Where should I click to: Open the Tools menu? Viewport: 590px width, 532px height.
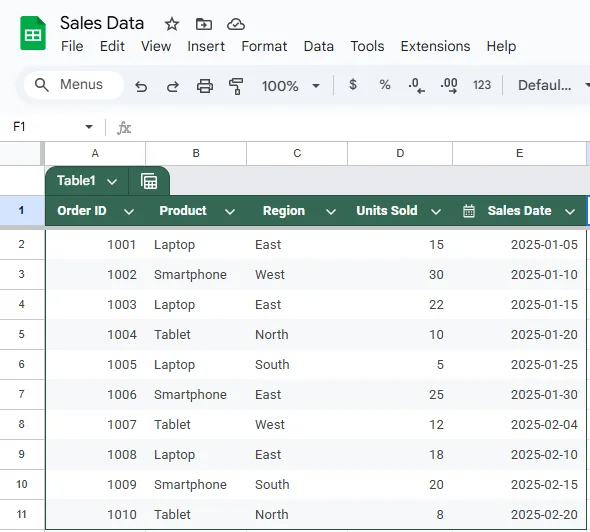367,46
